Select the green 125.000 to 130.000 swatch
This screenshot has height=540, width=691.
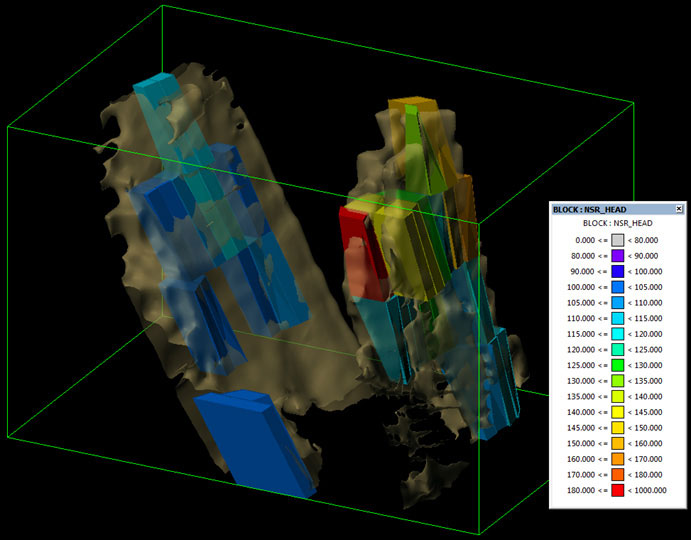[x=618, y=365]
